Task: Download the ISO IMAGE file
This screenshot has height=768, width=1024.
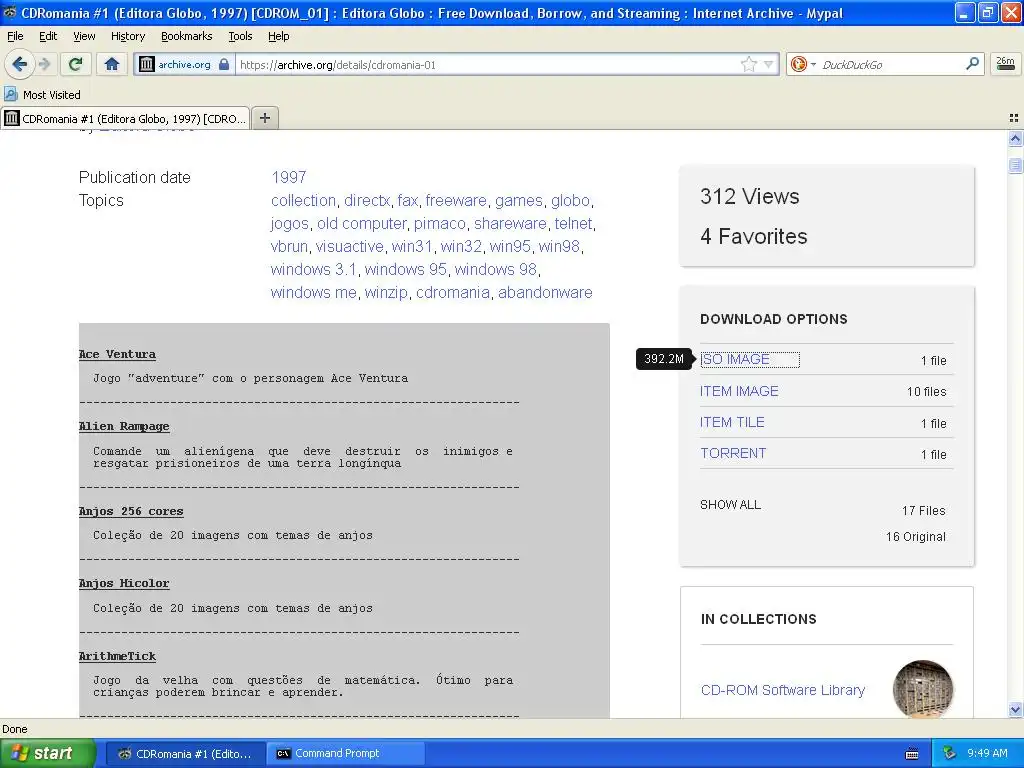Action: [x=735, y=359]
